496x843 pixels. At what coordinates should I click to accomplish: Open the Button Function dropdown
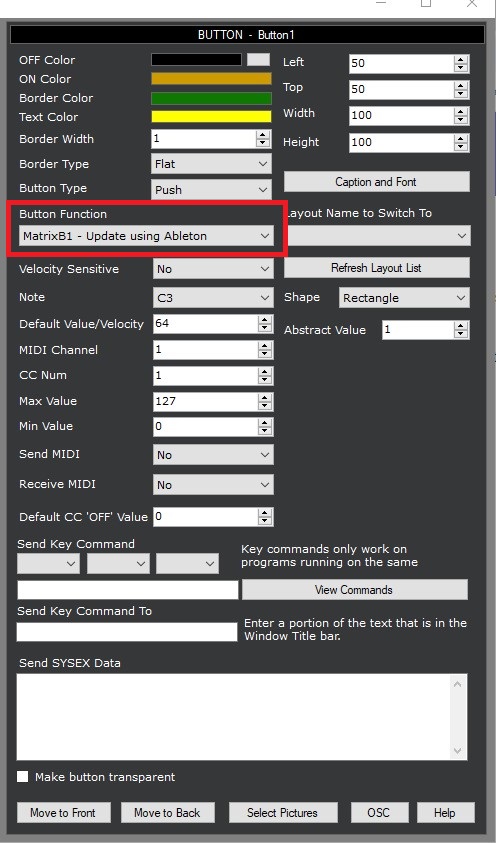tap(145, 236)
